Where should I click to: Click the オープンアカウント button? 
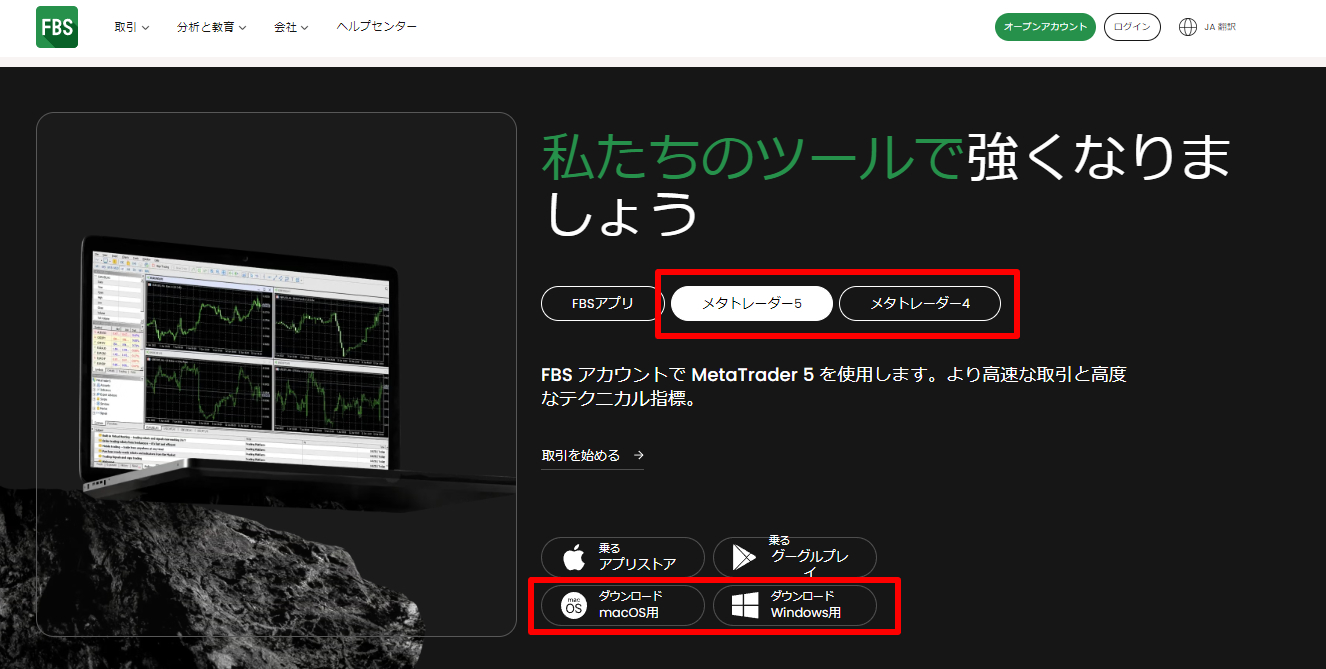click(1044, 27)
